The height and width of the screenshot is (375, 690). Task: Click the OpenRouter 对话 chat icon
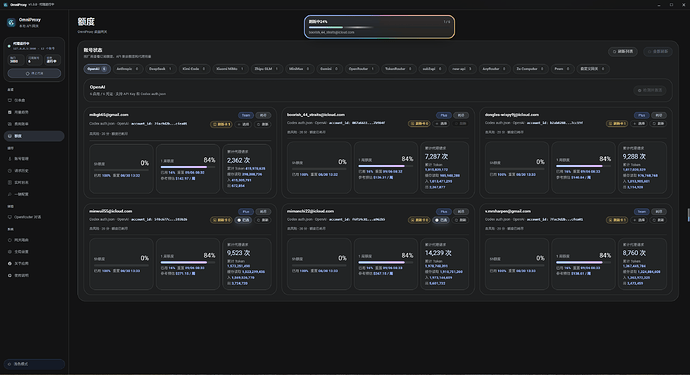tap(10, 217)
